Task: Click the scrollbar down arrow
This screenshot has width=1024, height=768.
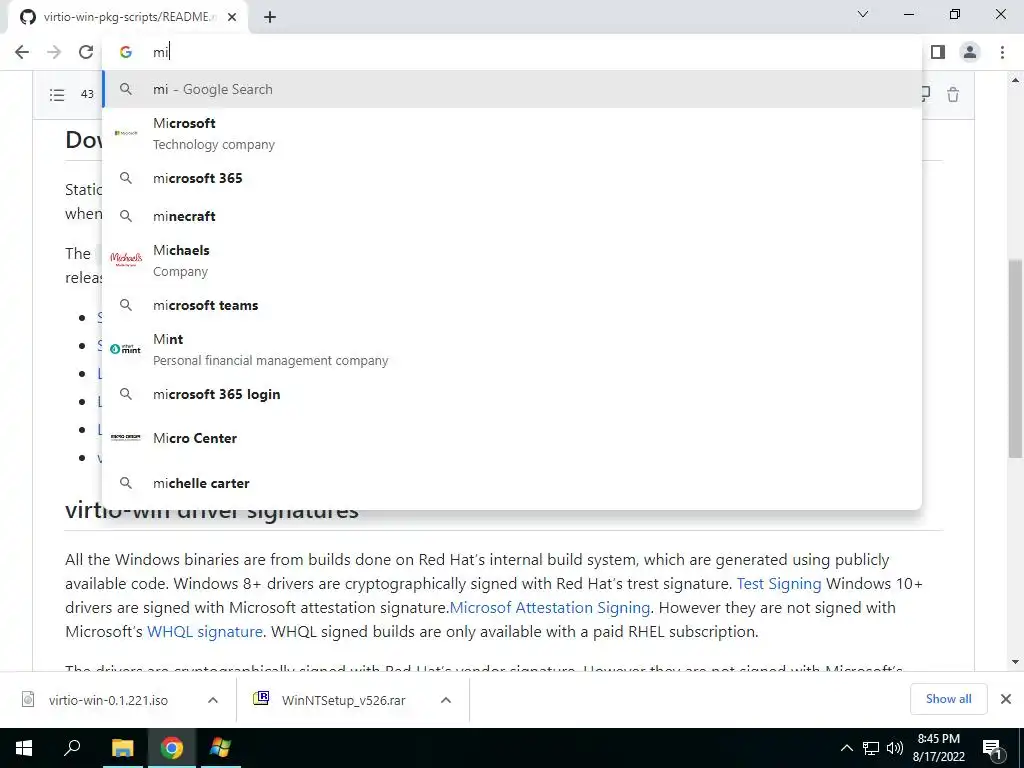Action: [1015, 662]
